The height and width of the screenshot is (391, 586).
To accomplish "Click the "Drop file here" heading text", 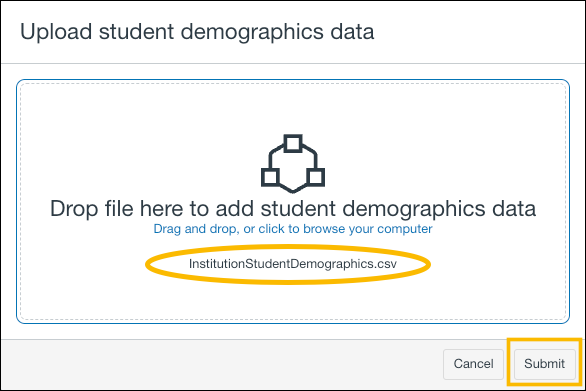I will [x=293, y=209].
